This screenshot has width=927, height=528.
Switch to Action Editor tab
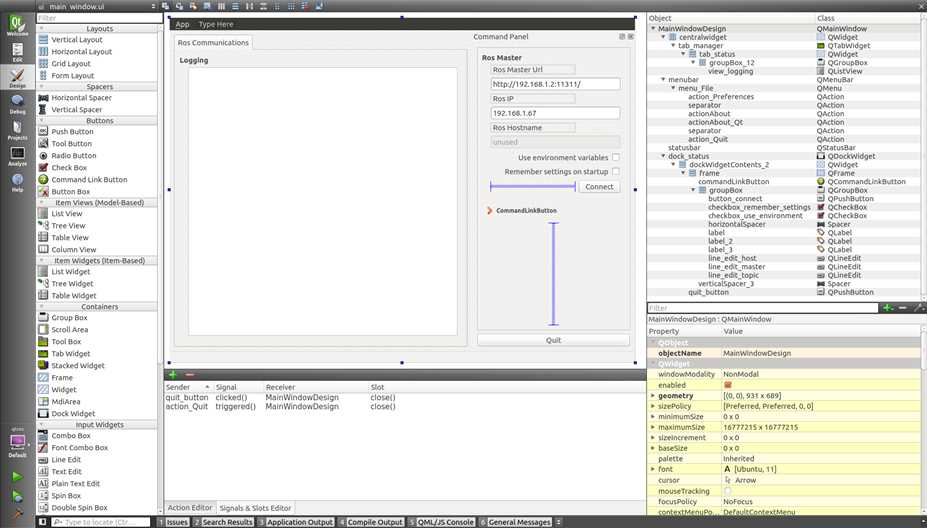(x=189, y=507)
